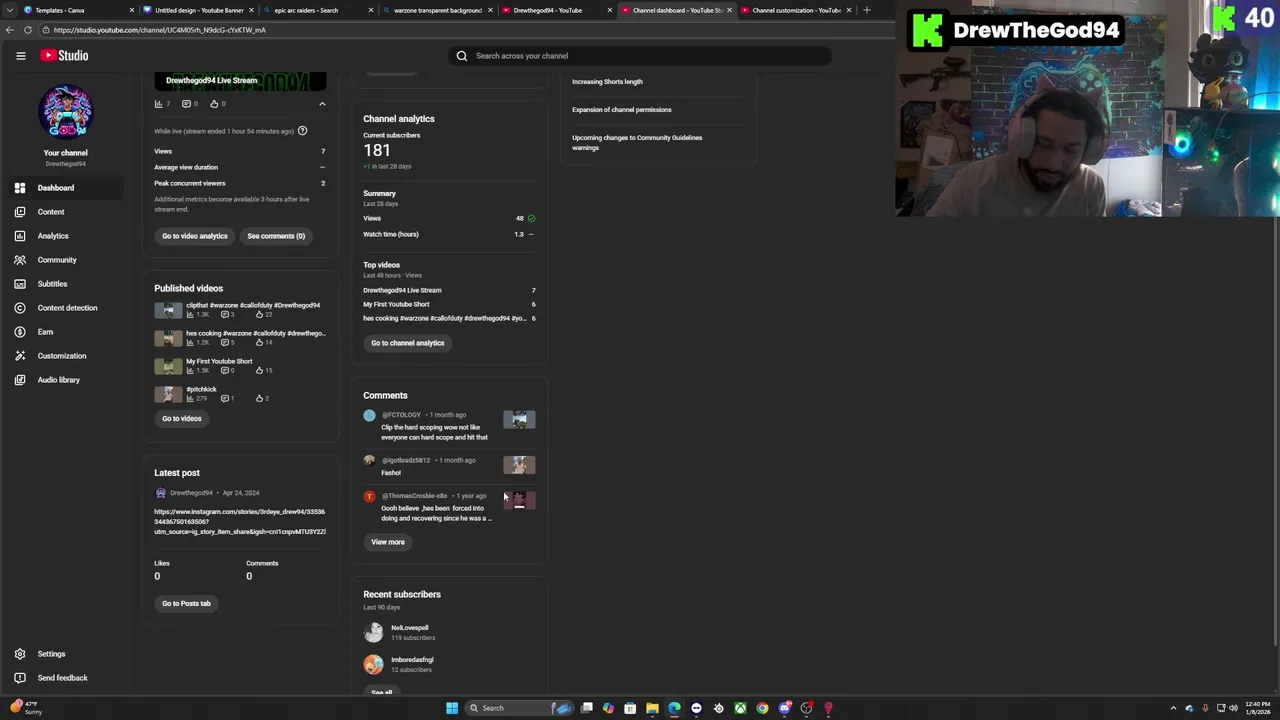The height and width of the screenshot is (720, 1280).
Task: Switch to Drewthegod94 - YouTube tab
Action: click(x=556, y=10)
